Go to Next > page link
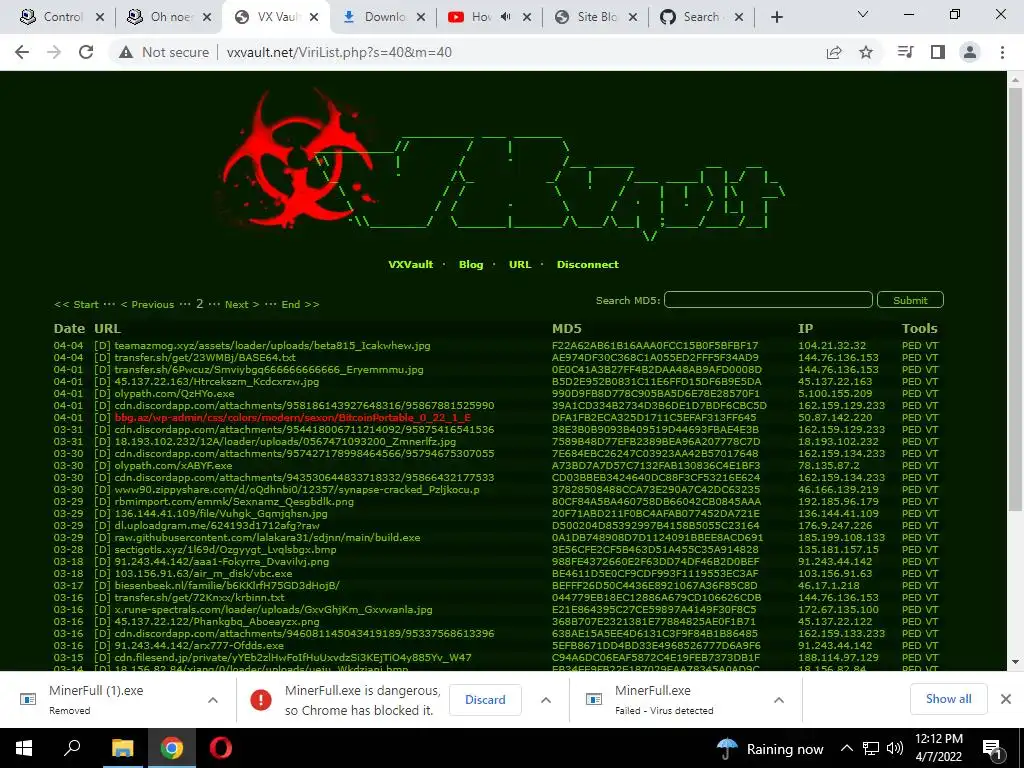Image resolution: width=1024 pixels, height=768 pixels. (242, 304)
